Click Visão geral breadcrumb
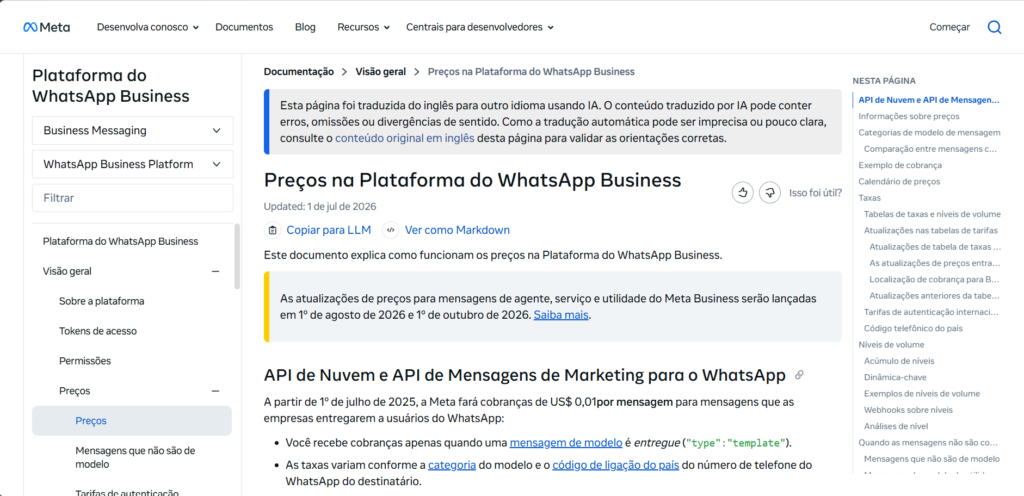This screenshot has height=496, width=1024. [381, 72]
